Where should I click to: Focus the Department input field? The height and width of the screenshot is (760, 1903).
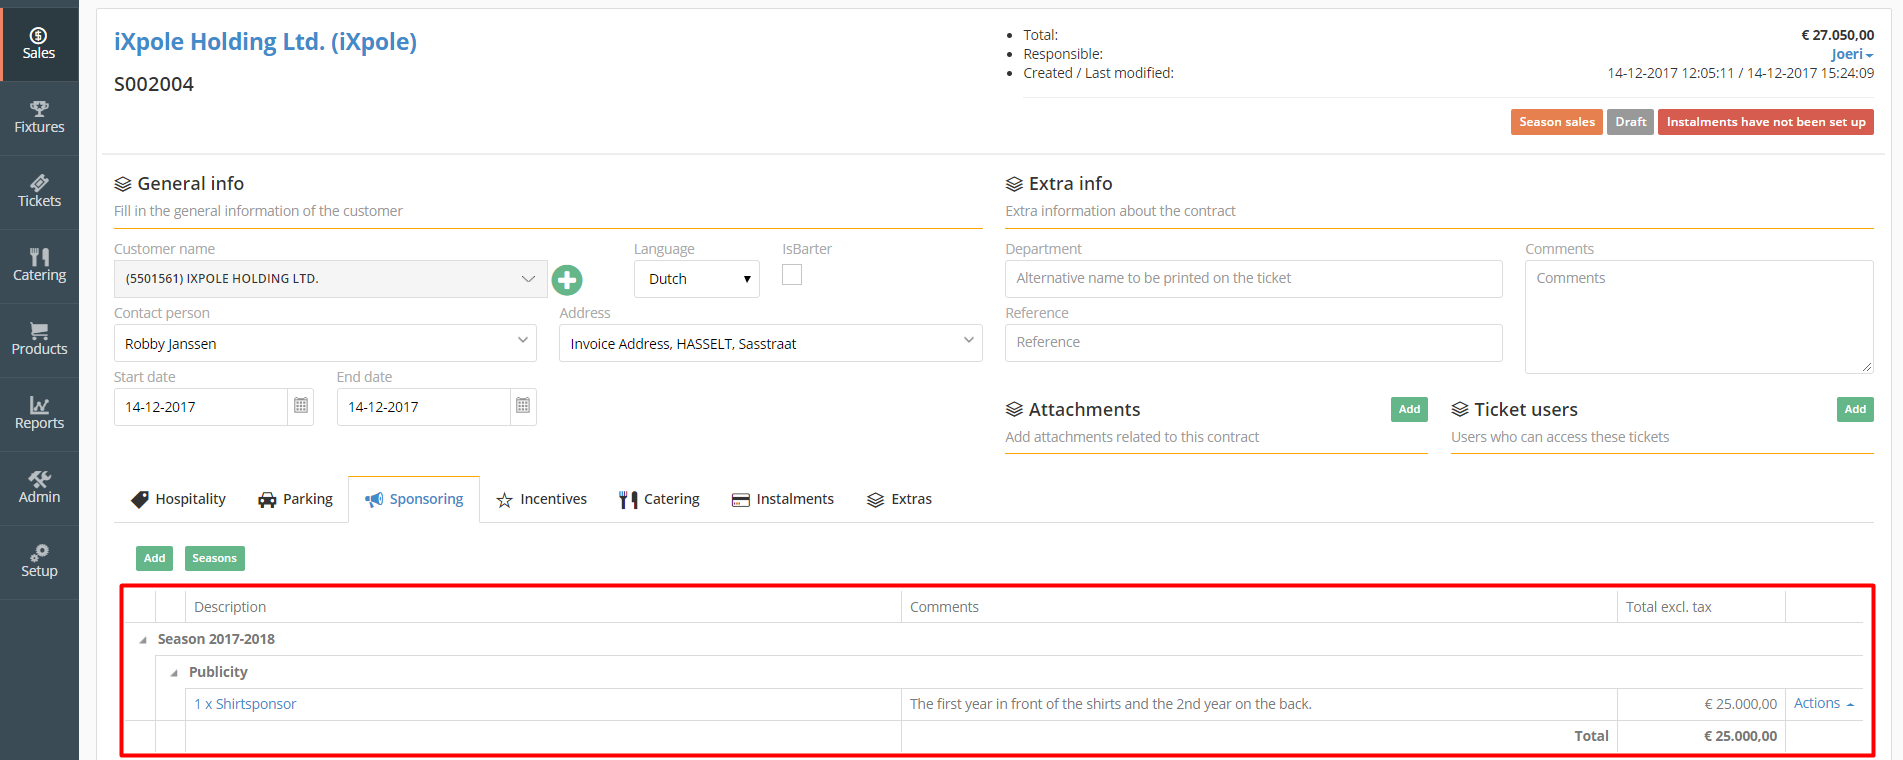(x=1253, y=279)
